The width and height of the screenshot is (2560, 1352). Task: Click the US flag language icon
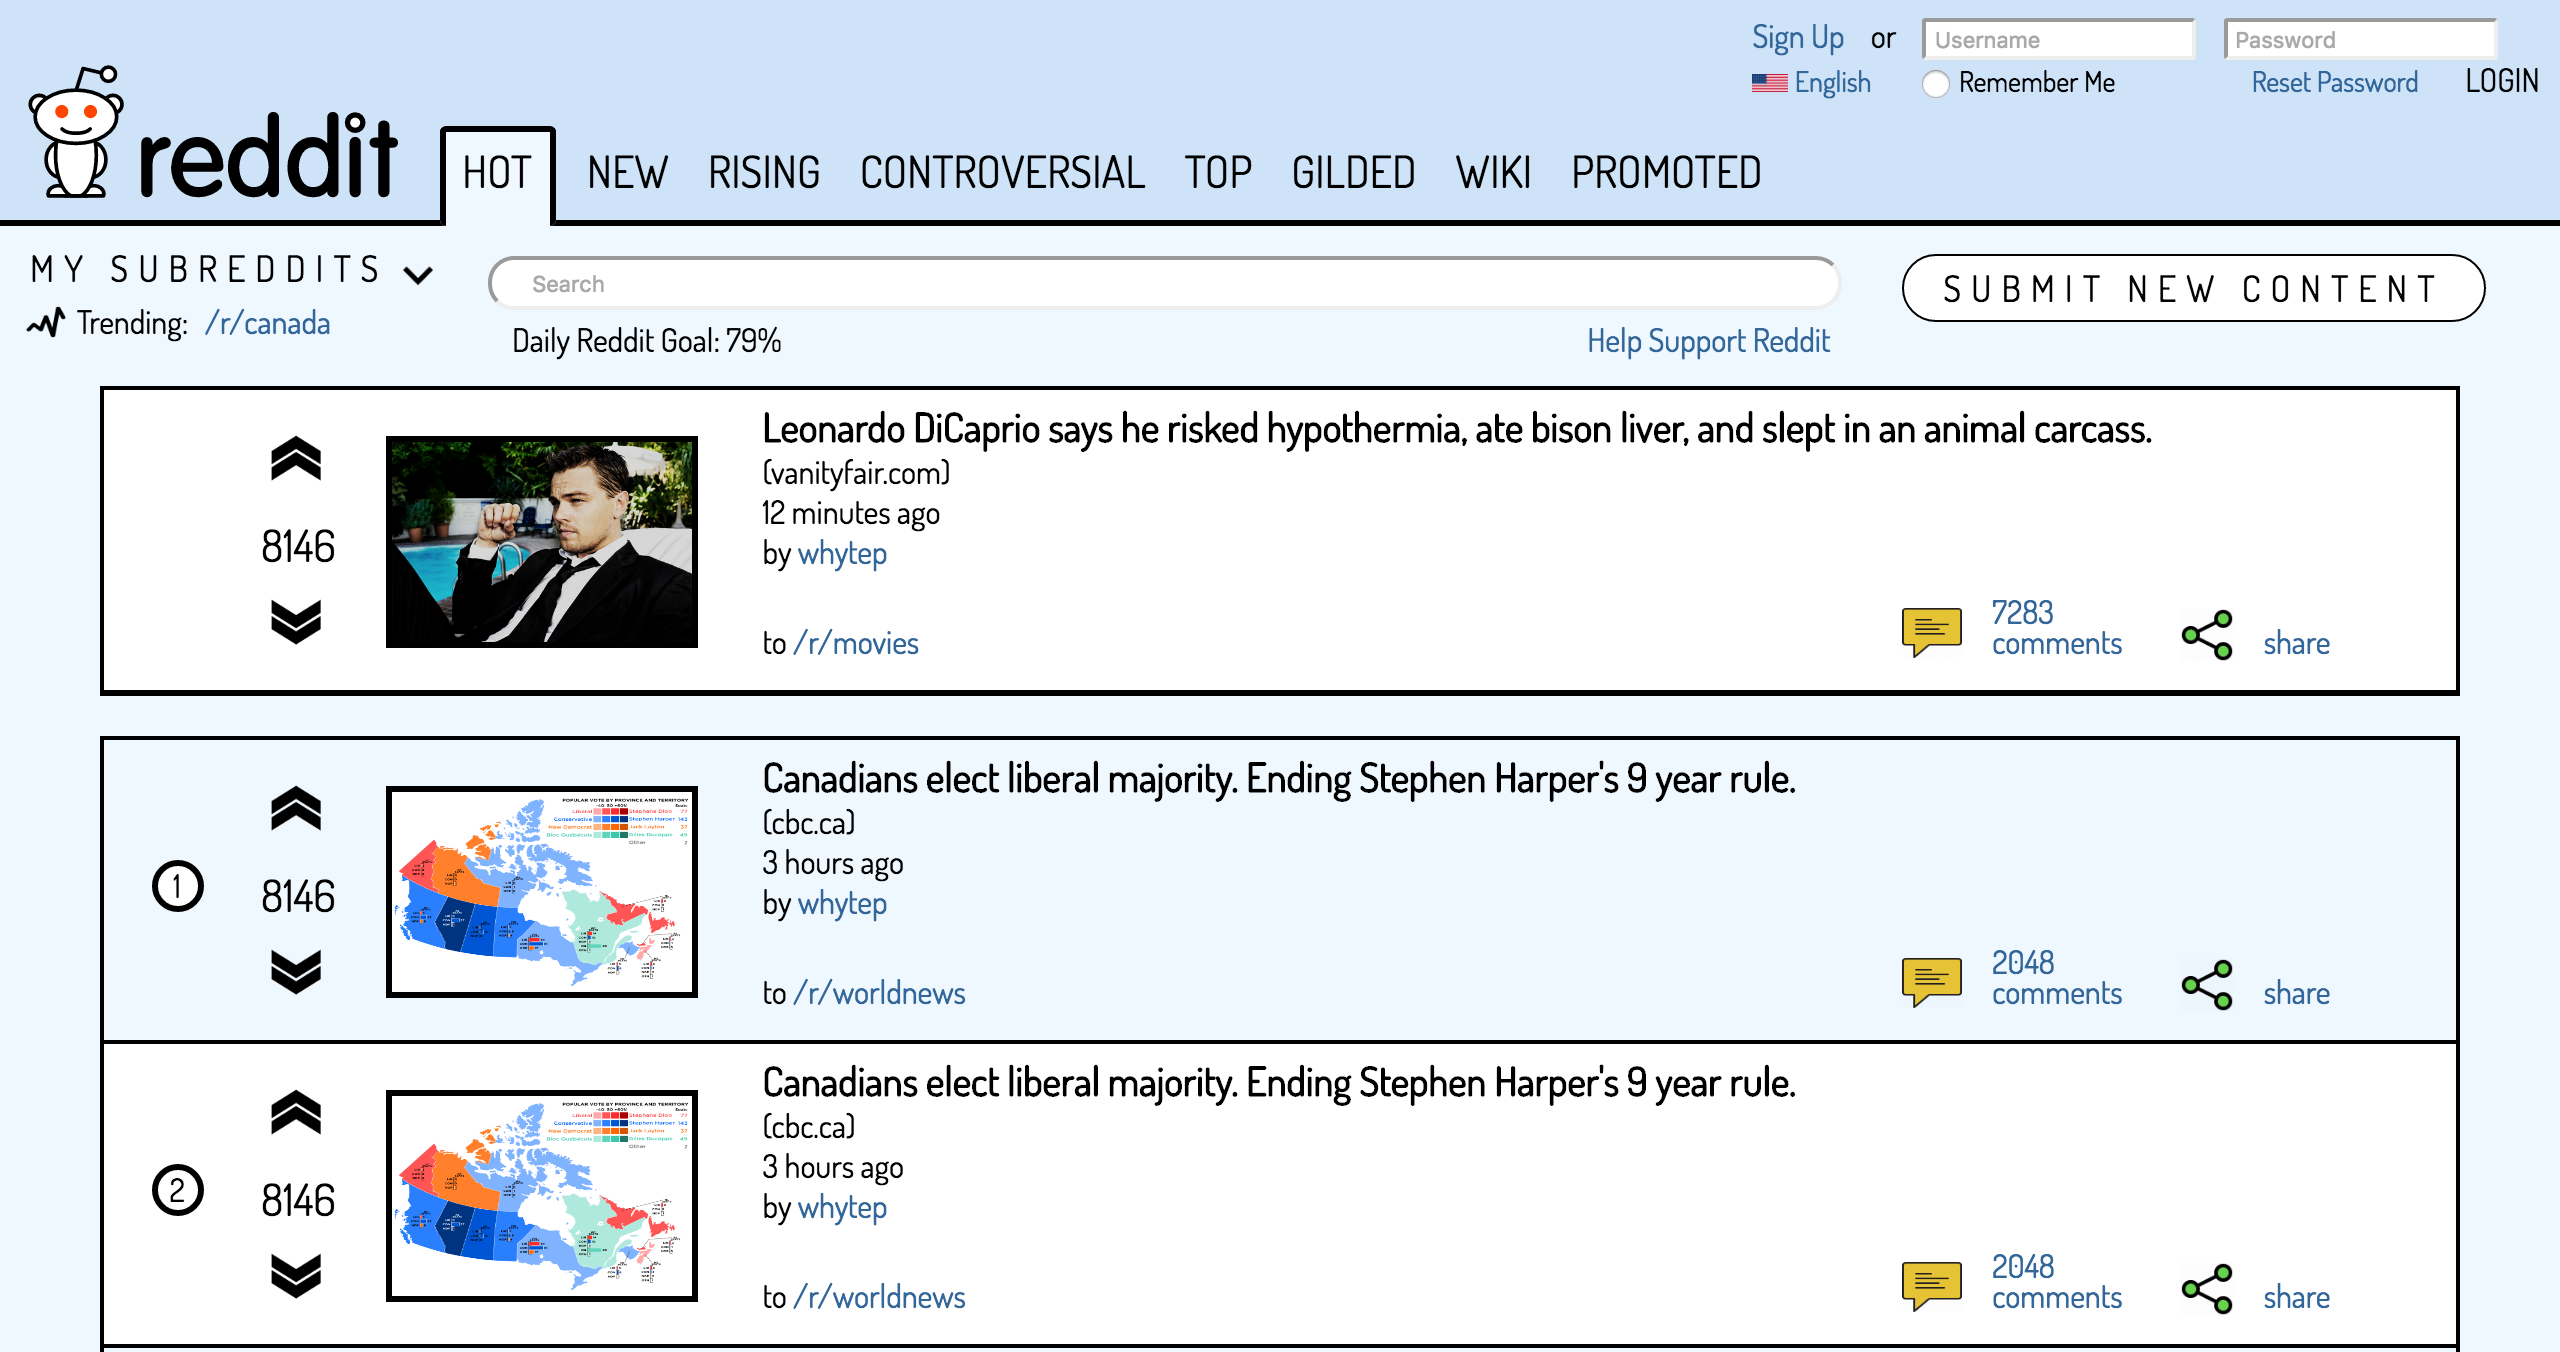[1769, 83]
